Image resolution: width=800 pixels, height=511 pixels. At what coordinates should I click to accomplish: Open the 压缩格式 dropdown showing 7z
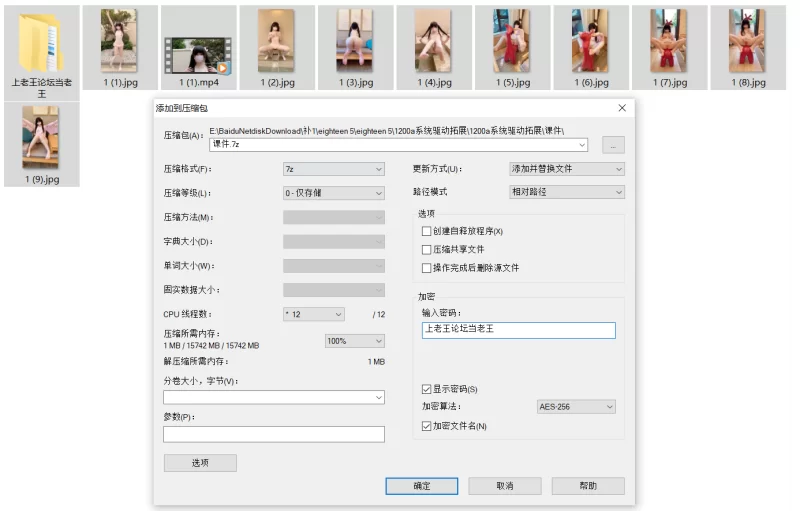tap(334, 169)
